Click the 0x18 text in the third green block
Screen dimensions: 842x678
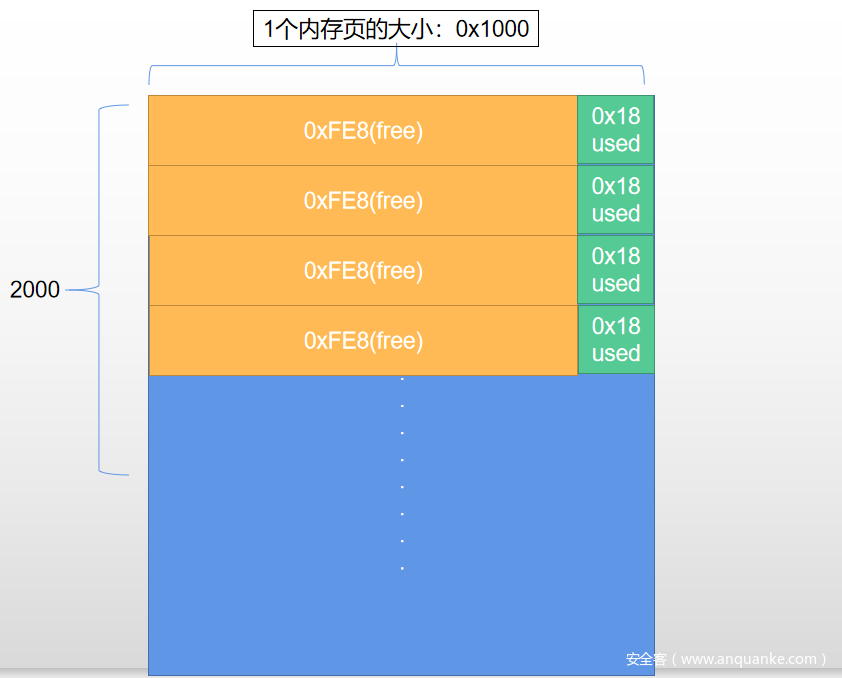pos(616,256)
